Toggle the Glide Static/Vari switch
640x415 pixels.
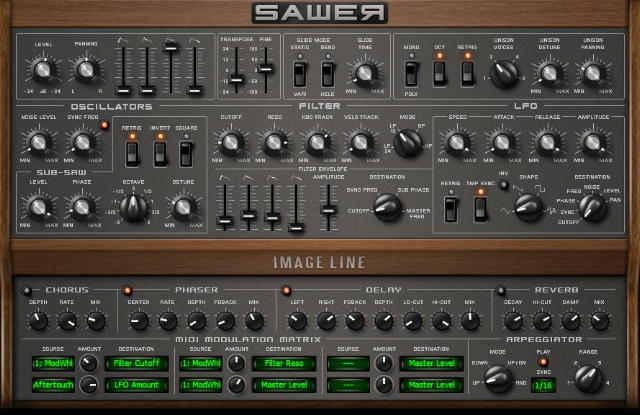click(300, 73)
